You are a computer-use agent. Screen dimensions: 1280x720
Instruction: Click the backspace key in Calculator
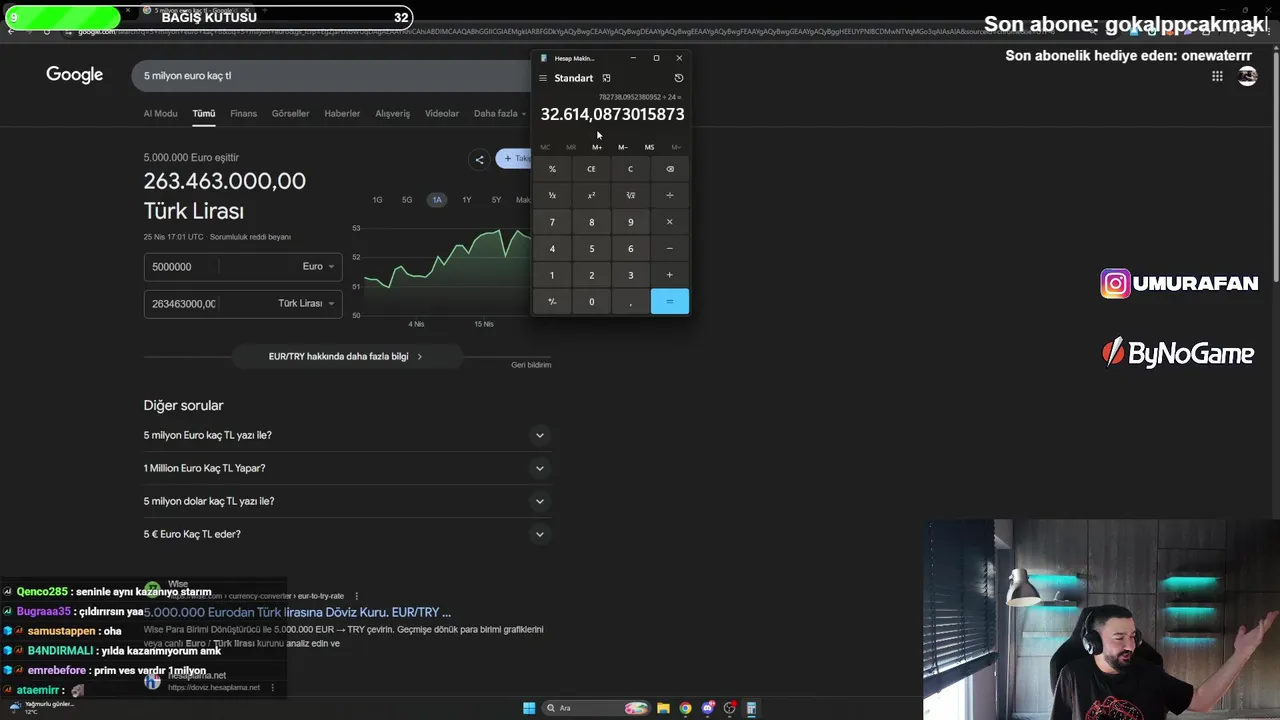tap(670, 169)
